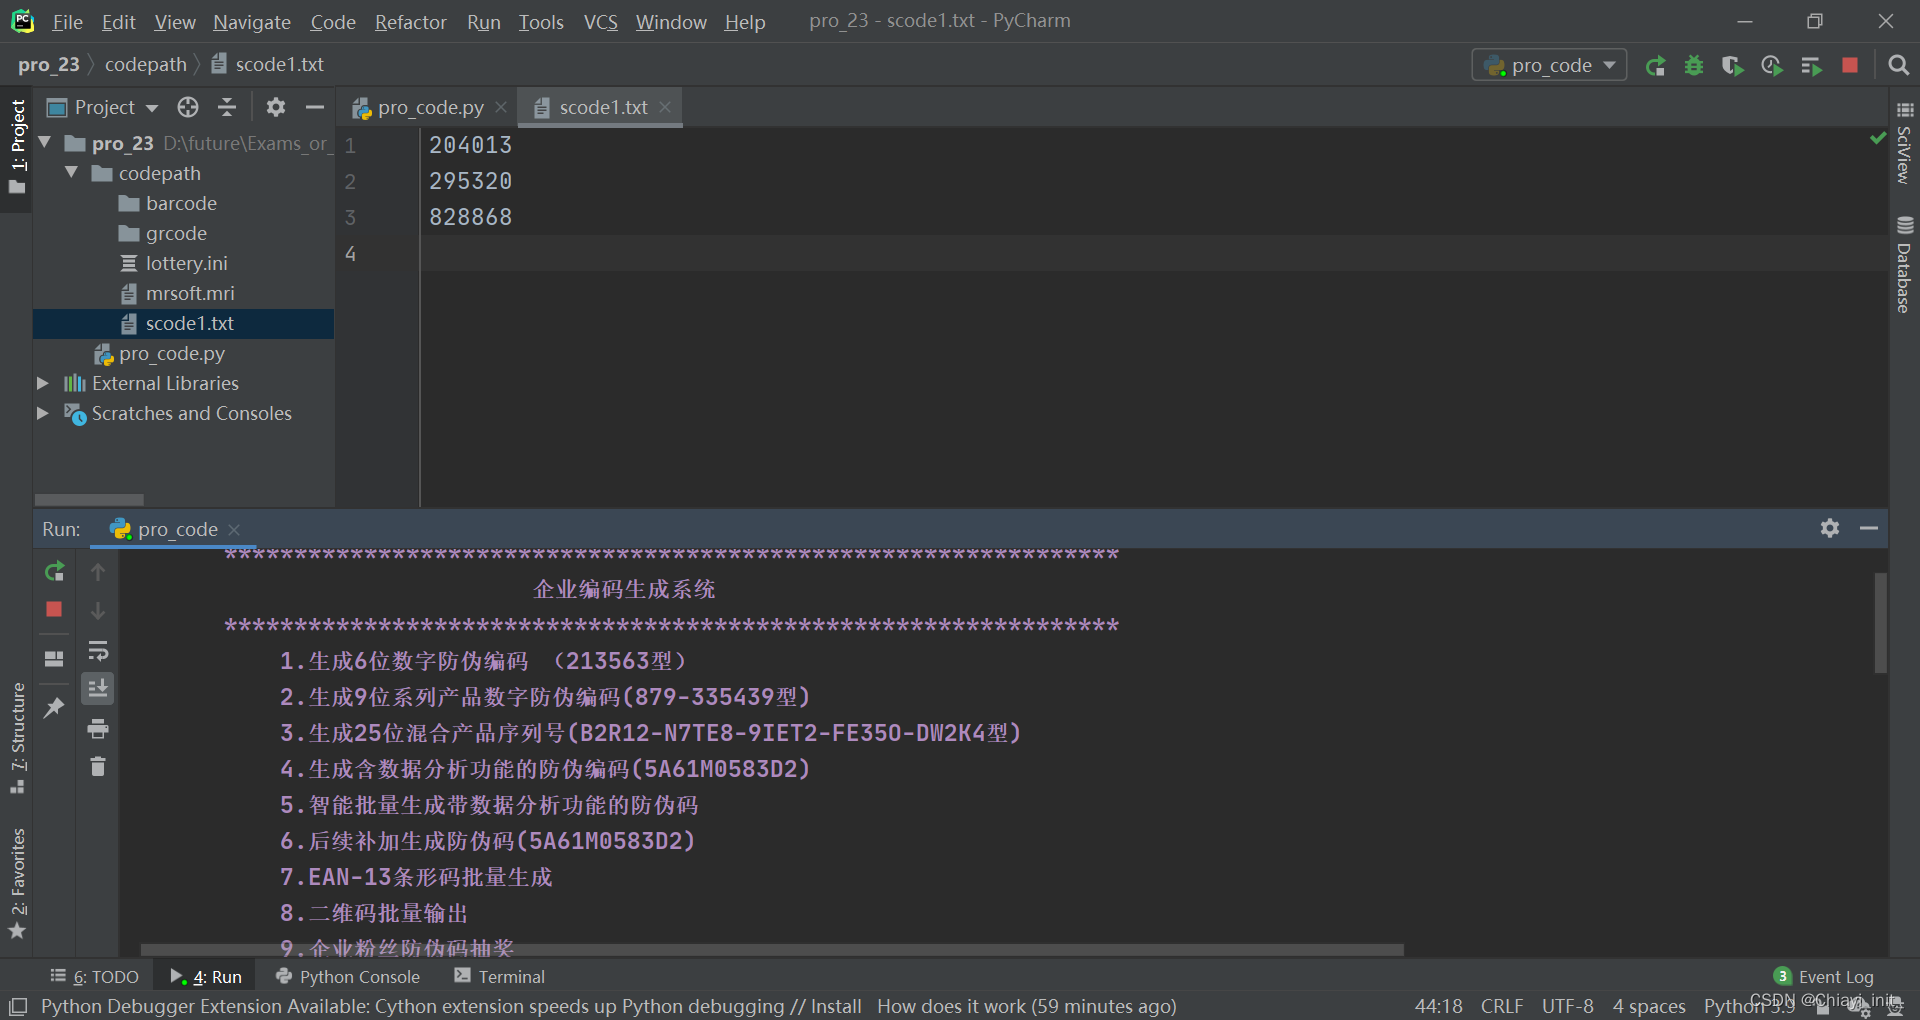Viewport: 1920px width, 1020px height.
Task: Open the Navigate menu
Action: 251,22
